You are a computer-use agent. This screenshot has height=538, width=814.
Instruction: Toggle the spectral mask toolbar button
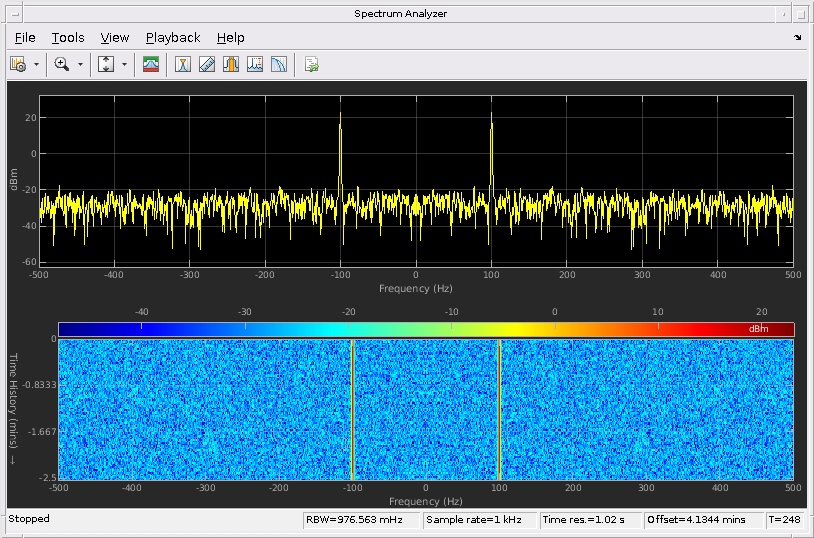pyautogui.click(x=151, y=64)
